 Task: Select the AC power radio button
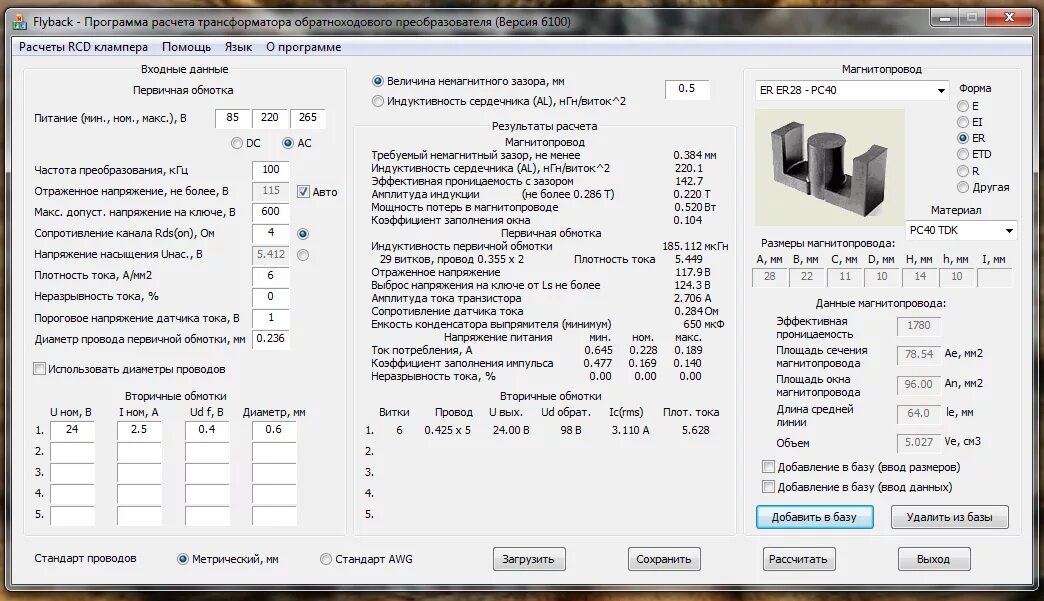click(x=290, y=142)
